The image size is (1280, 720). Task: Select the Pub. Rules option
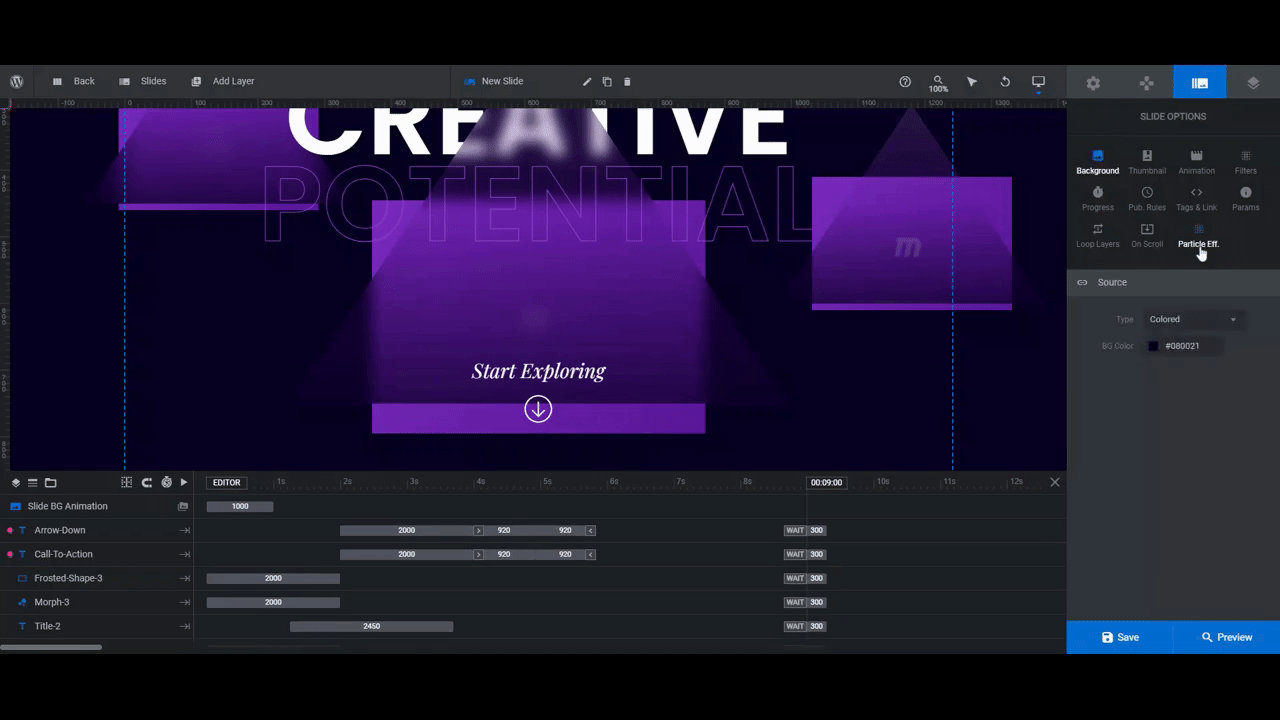[x=1147, y=199]
